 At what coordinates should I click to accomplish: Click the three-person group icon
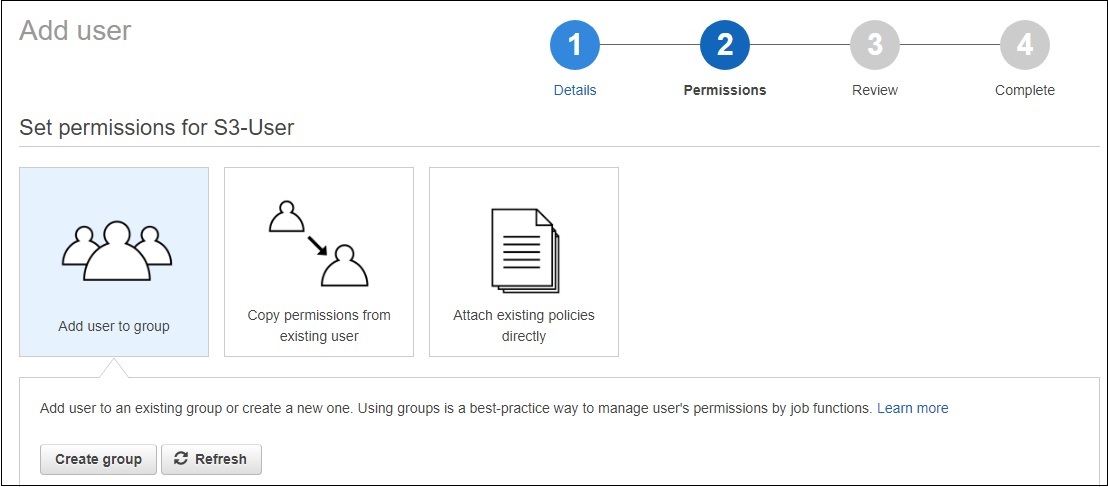114,249
